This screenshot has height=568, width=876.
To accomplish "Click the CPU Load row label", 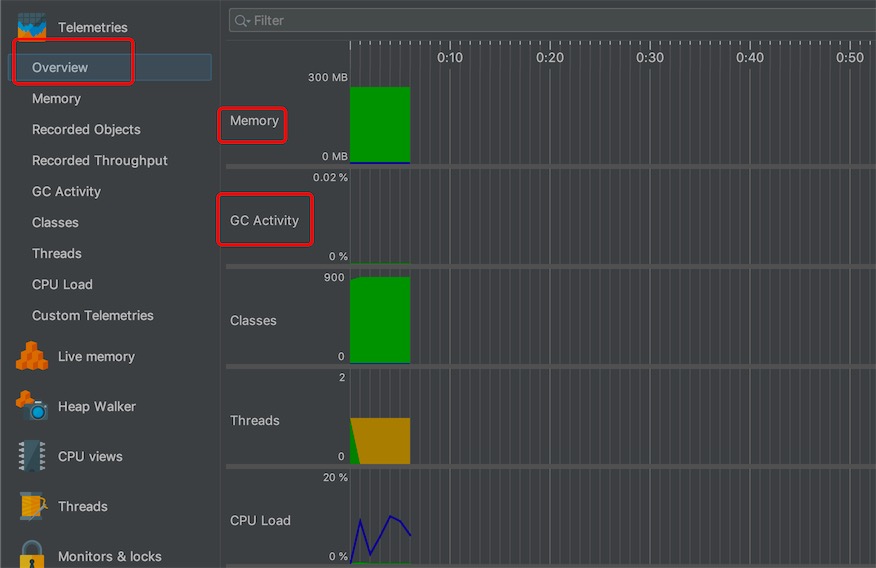I will [260, 520].
